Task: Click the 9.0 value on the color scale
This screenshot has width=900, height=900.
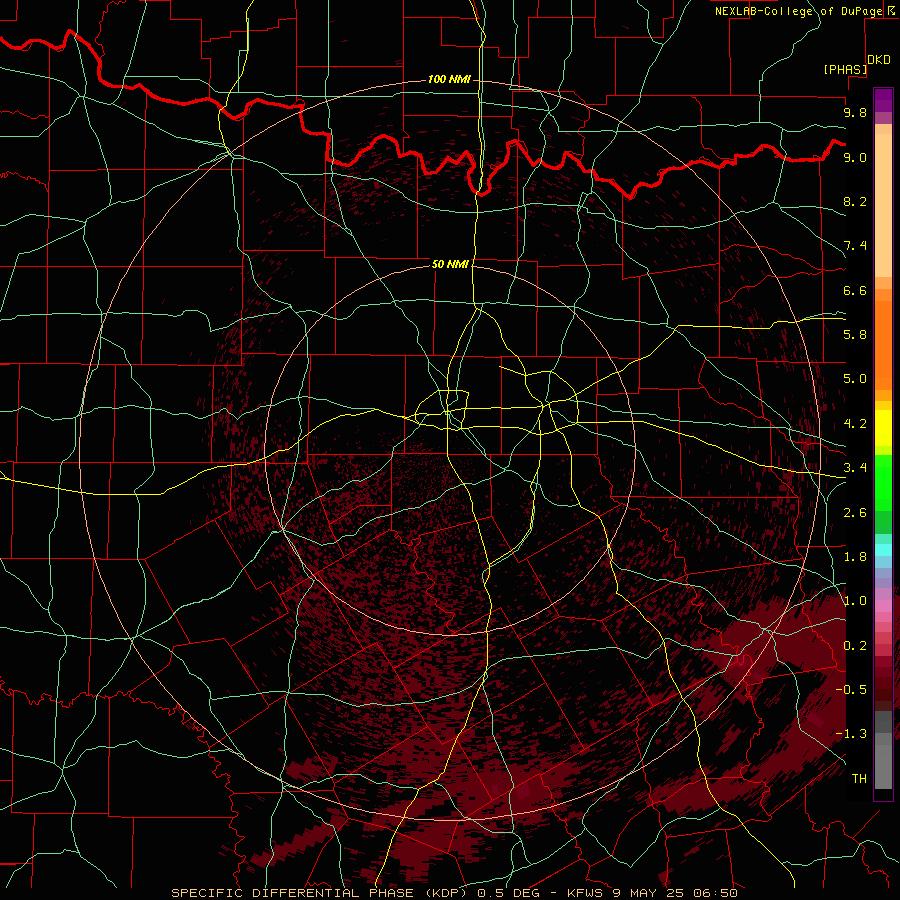Action: click(x=855, y=157)
